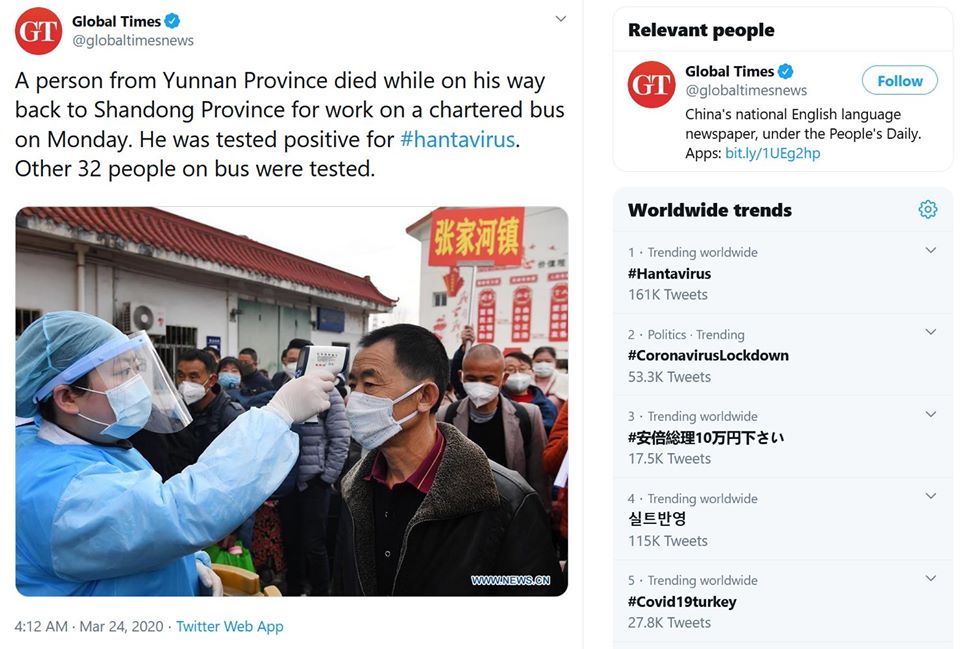This screenshot has width=960, height=649.
Task: Expand options for the #CoronavirusLockdown trend
Action: tap(931, 332)
